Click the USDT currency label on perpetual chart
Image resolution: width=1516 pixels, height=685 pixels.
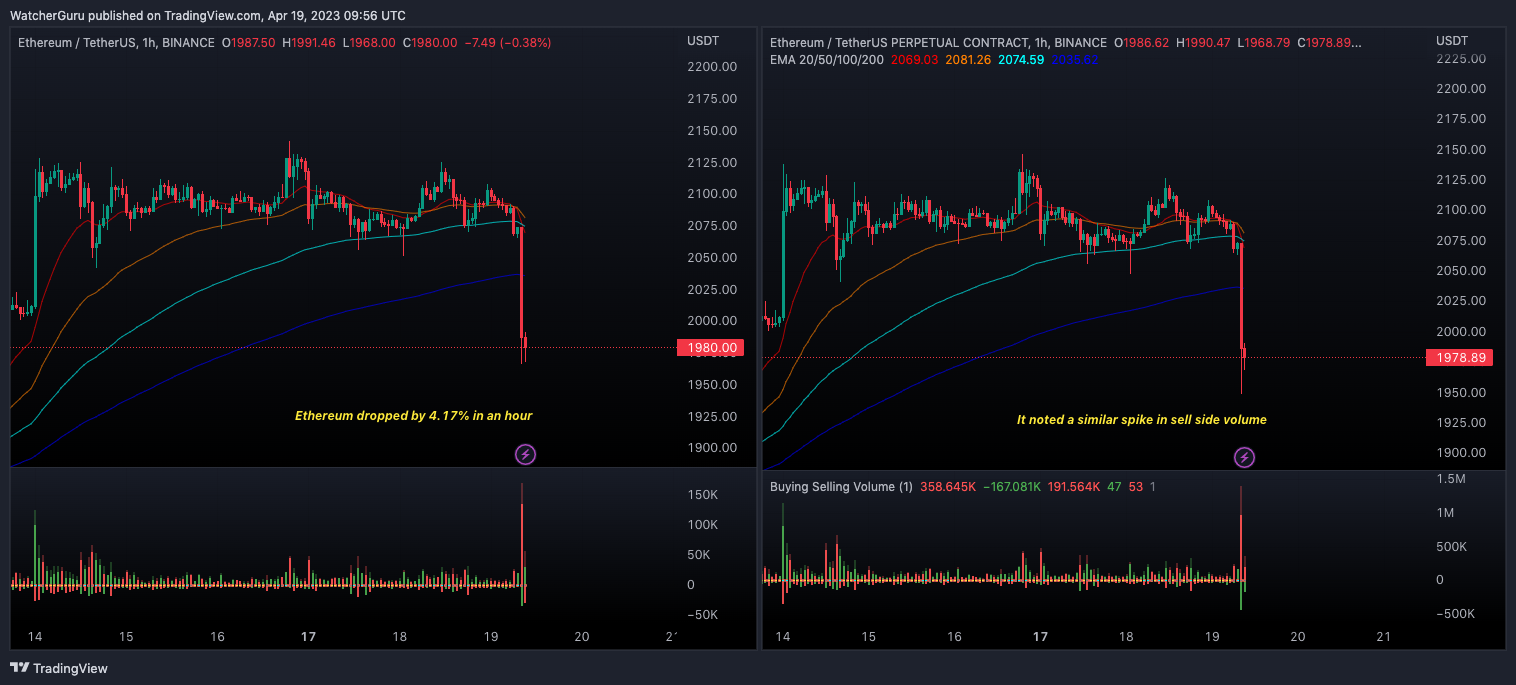(x=1453, y=41)
